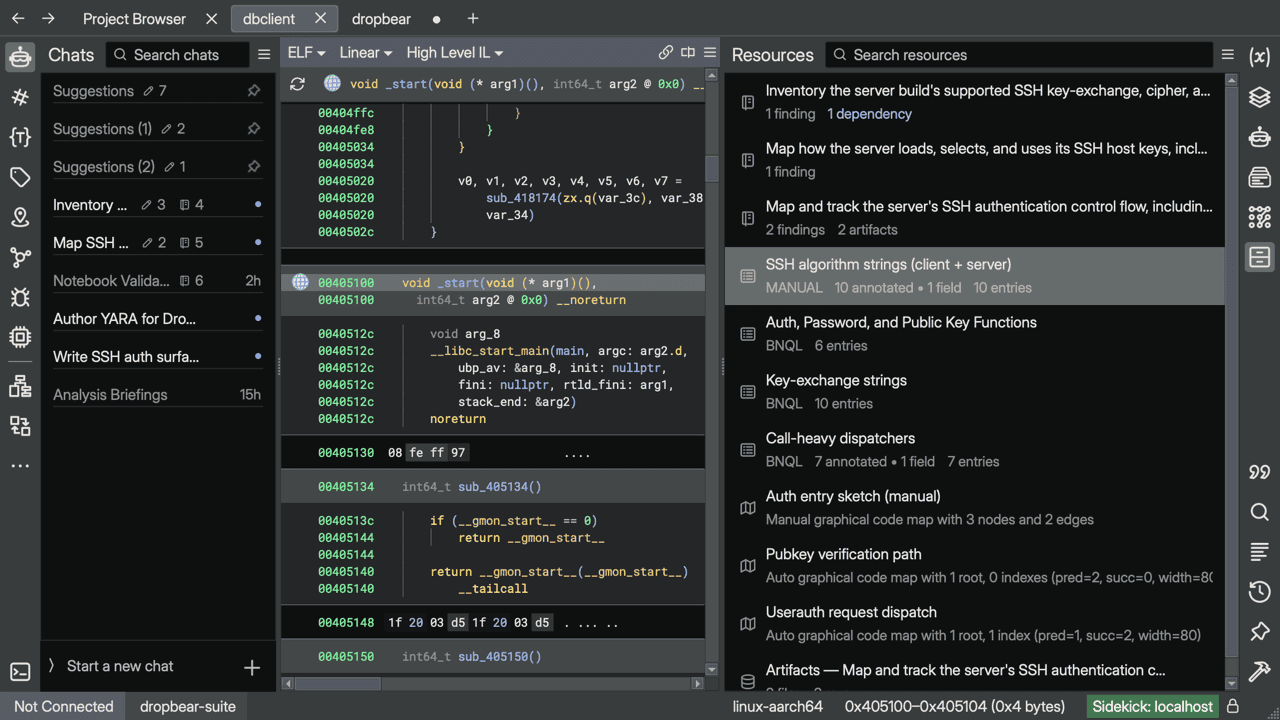Open the magnifier search icon in right sidebar
The width and height of the screenshot is (1280, 720).
(1260, 512)
